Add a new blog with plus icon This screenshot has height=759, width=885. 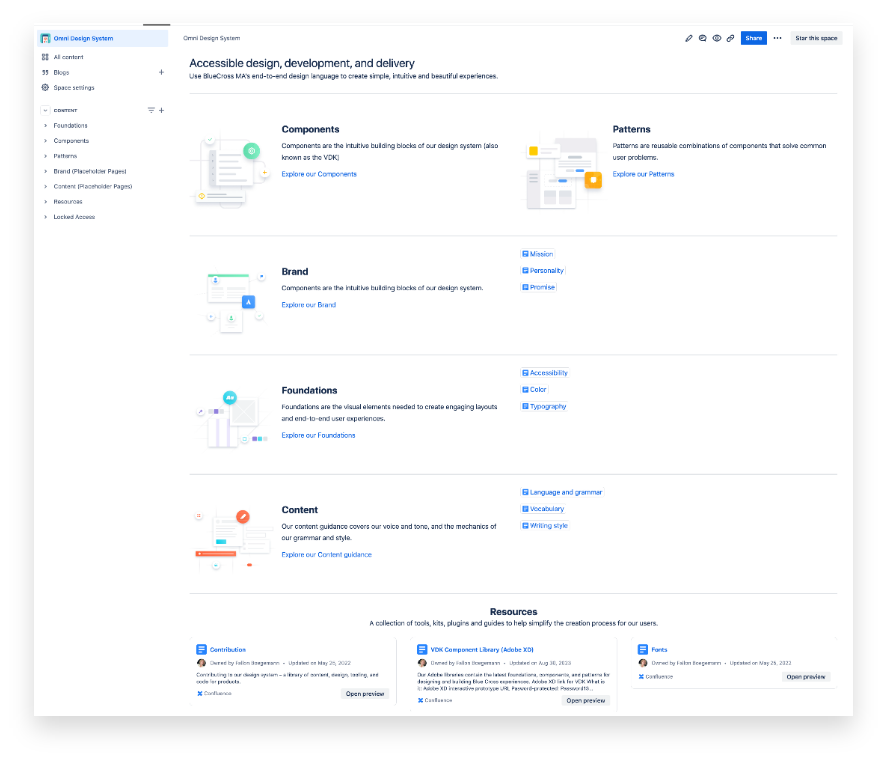(x=161, y=72)
